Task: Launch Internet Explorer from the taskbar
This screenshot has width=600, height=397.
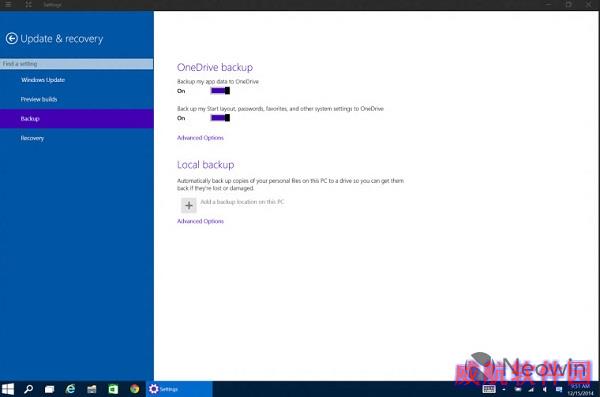Action: click(x=70, y=389)
